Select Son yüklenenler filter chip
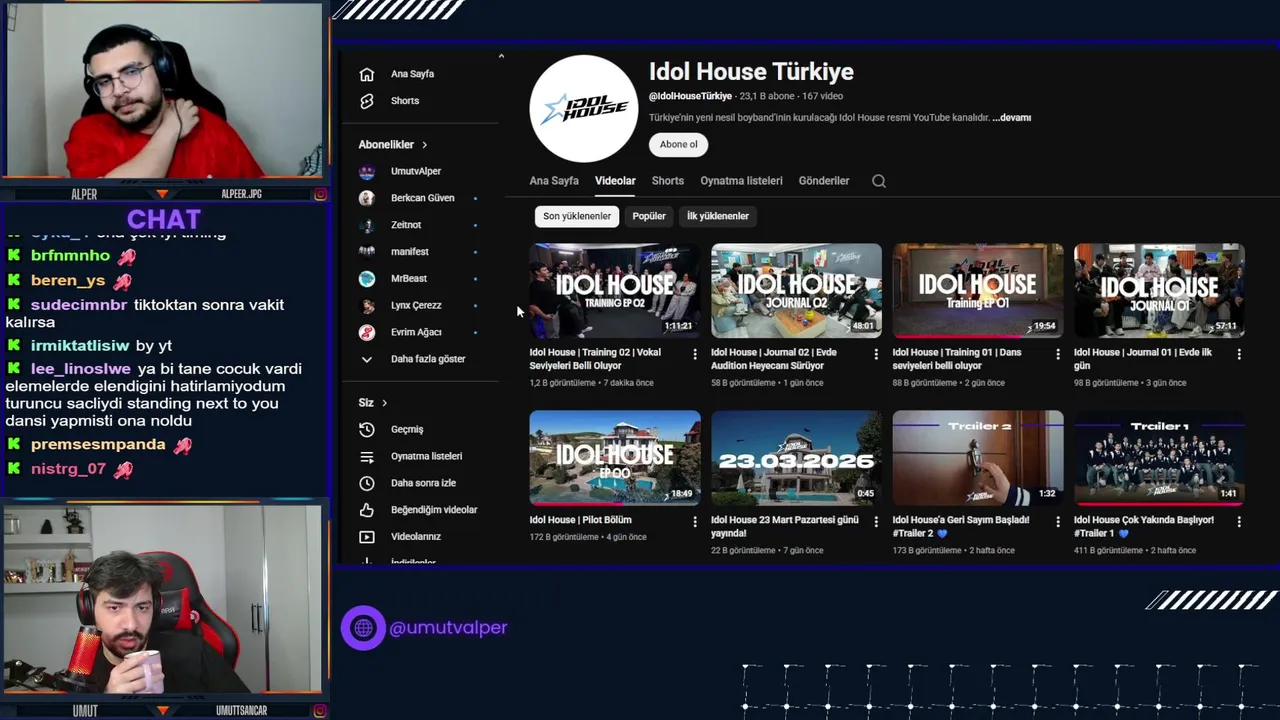 (x=577, y=216)
